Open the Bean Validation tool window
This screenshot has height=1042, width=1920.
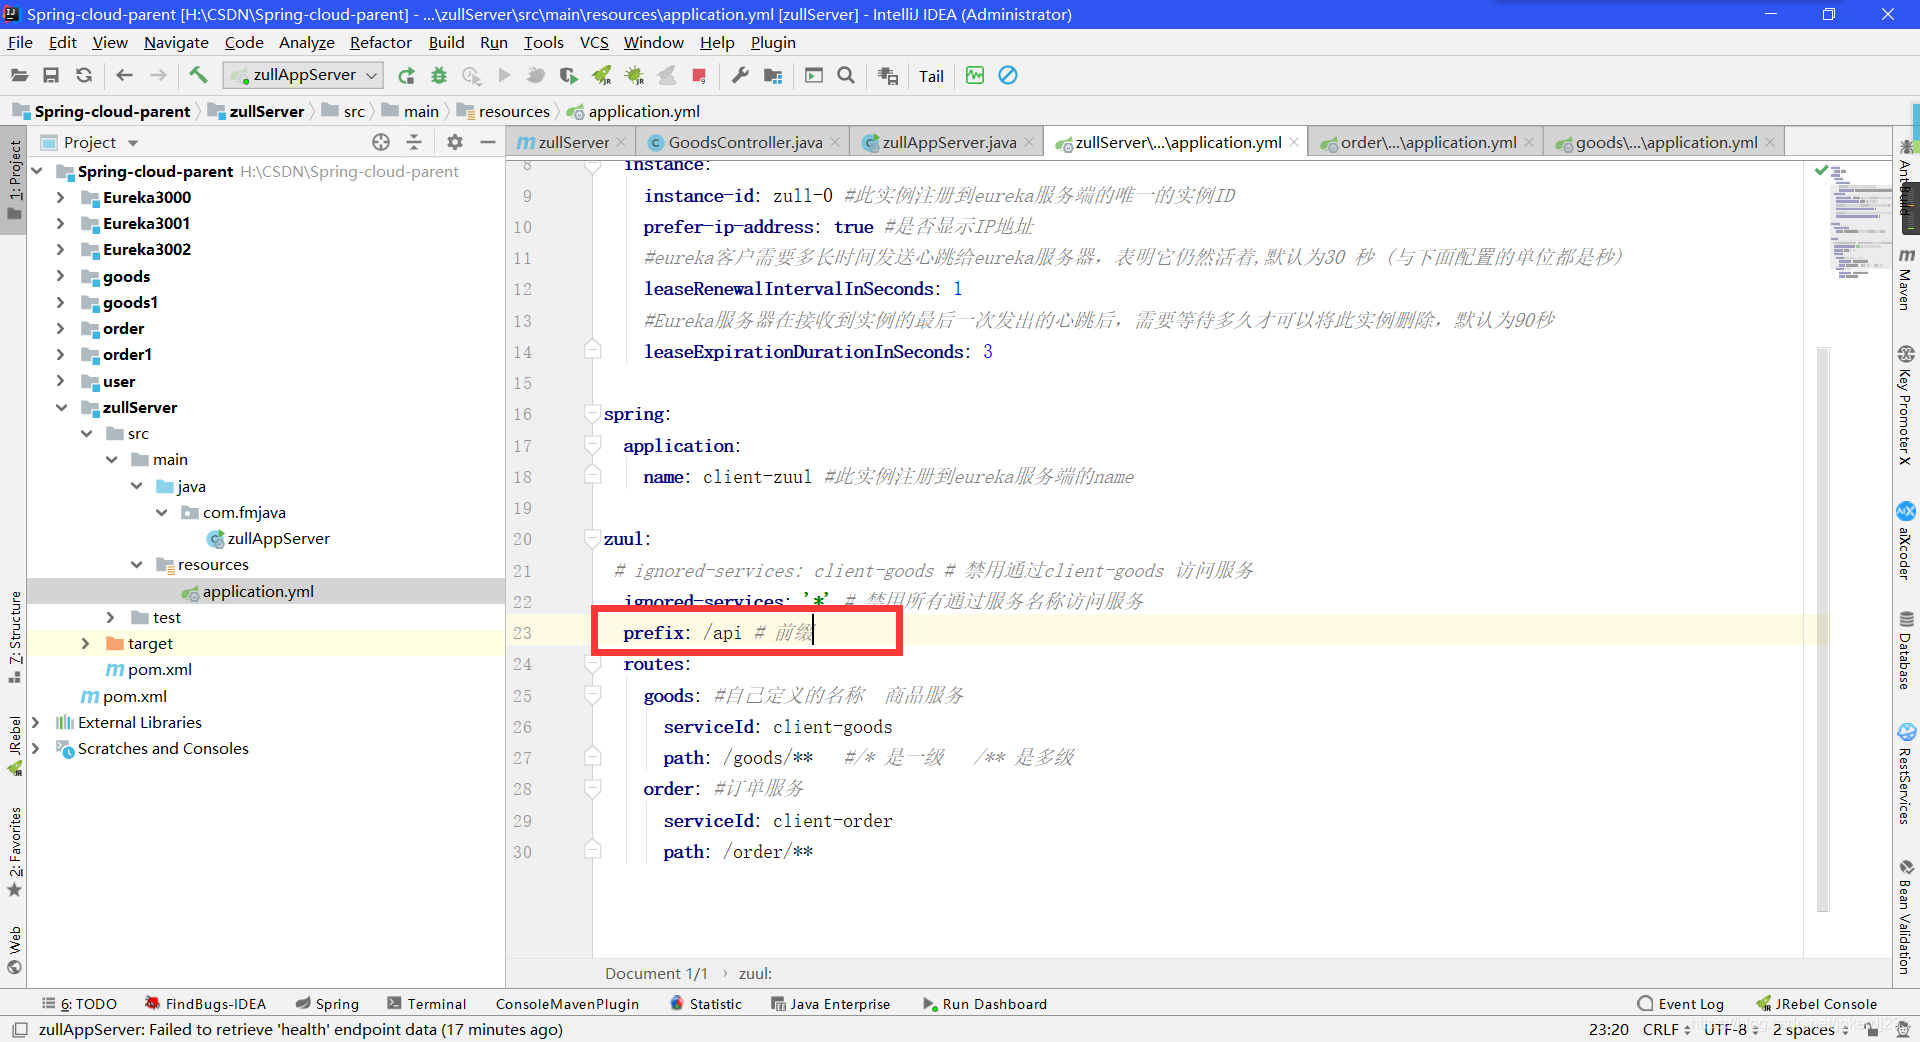click(1906, 918)
